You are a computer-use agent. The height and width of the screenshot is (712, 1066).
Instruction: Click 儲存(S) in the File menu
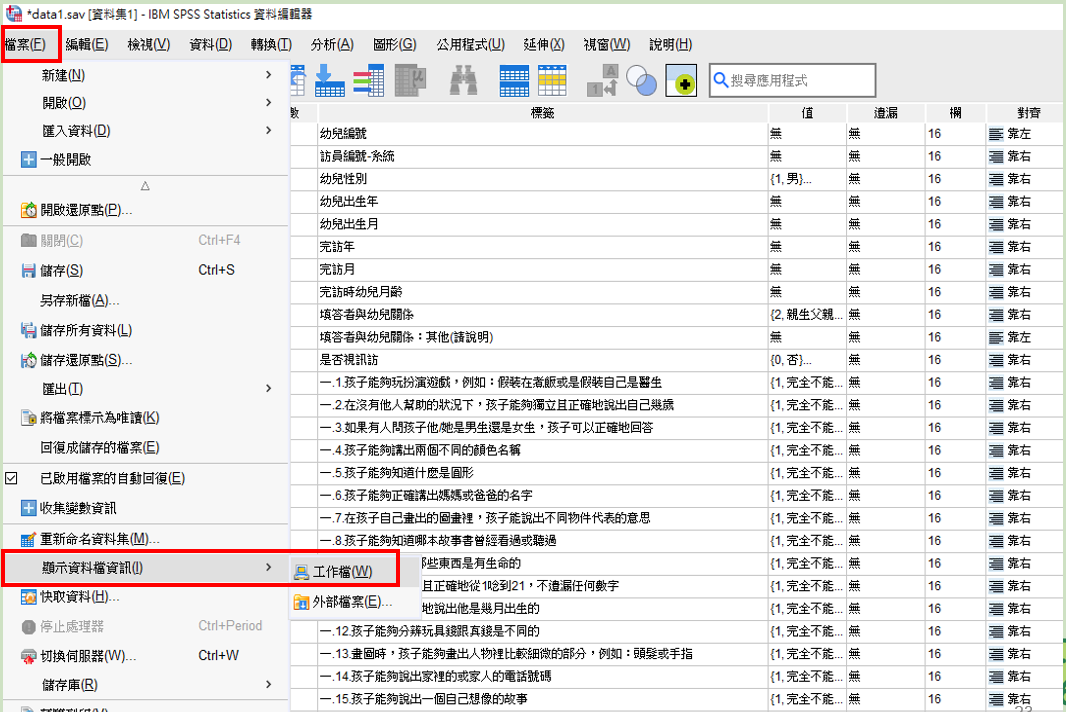(61, 270)
